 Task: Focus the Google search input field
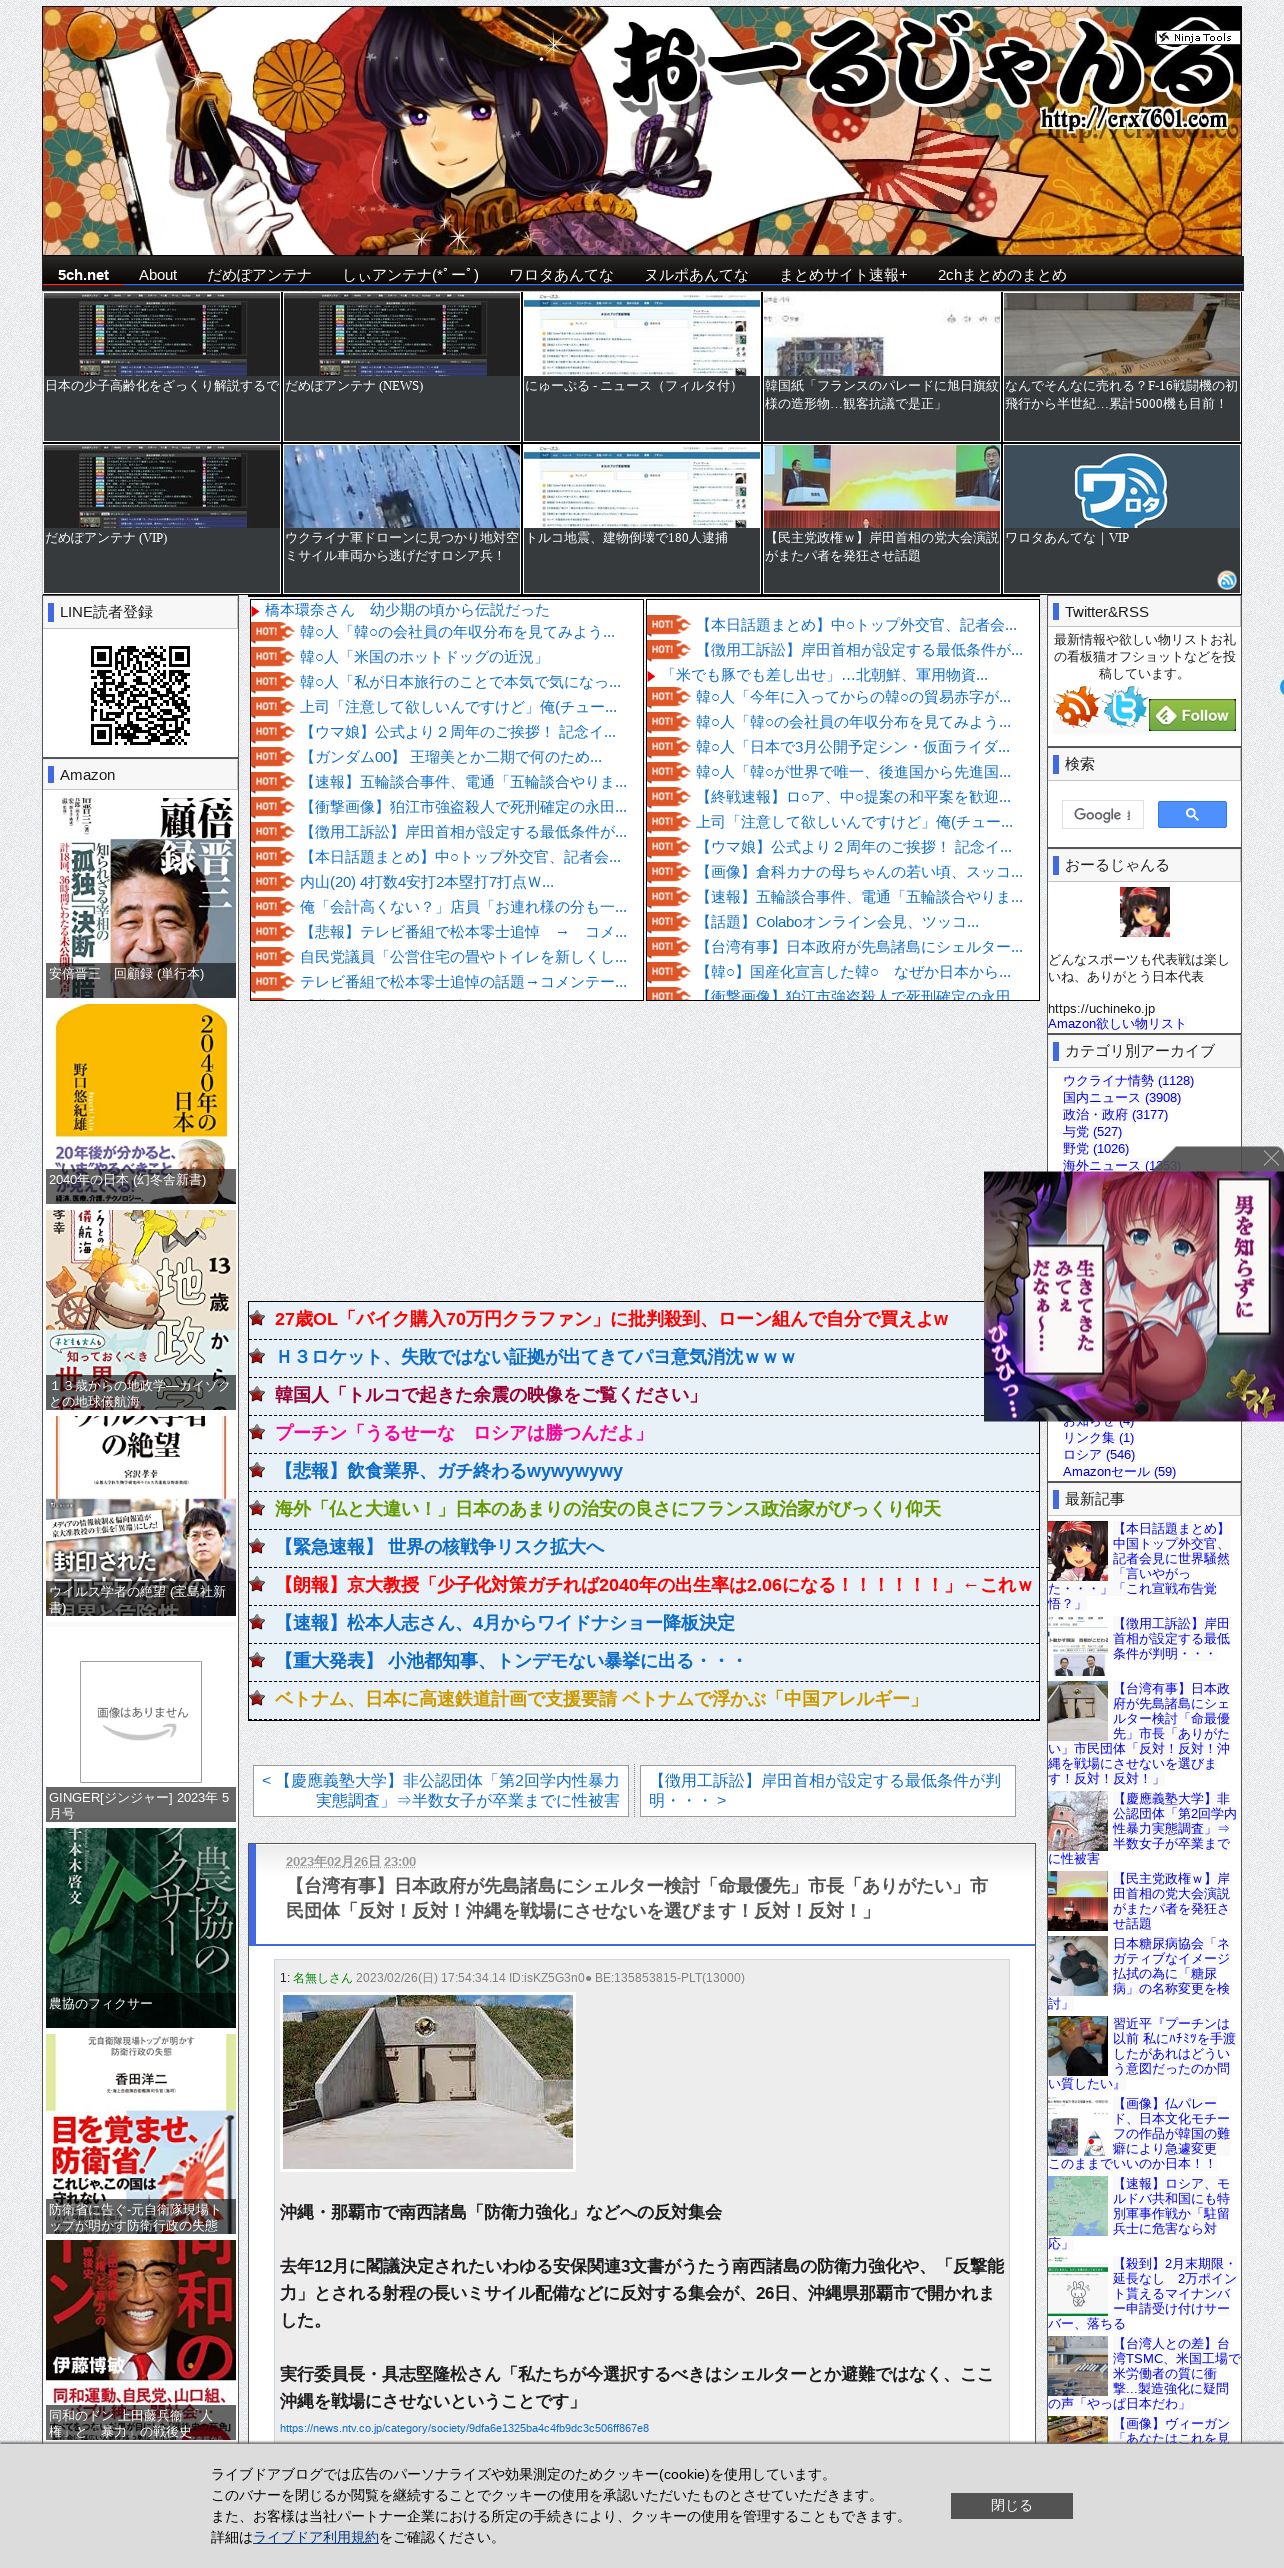pyautogui.click(x=1102, y=815)
